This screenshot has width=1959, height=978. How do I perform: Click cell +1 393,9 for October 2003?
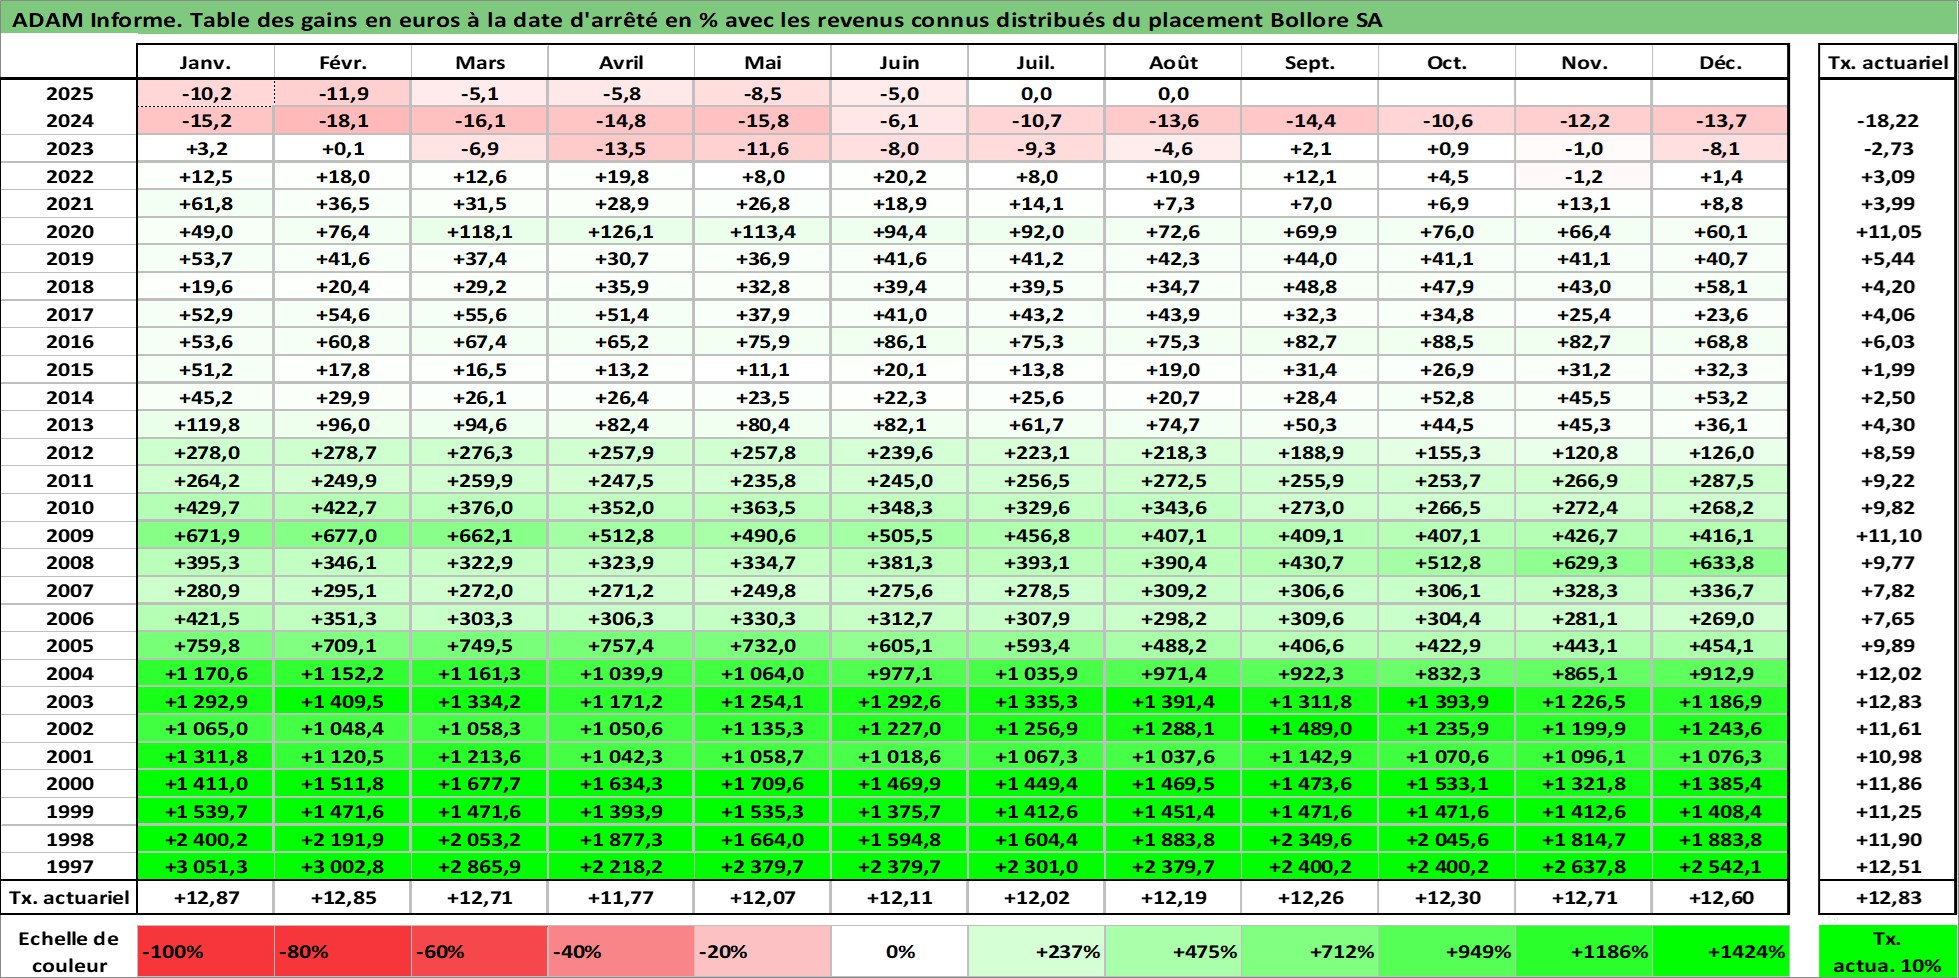pyautogui.click(x=1447, y=702)
